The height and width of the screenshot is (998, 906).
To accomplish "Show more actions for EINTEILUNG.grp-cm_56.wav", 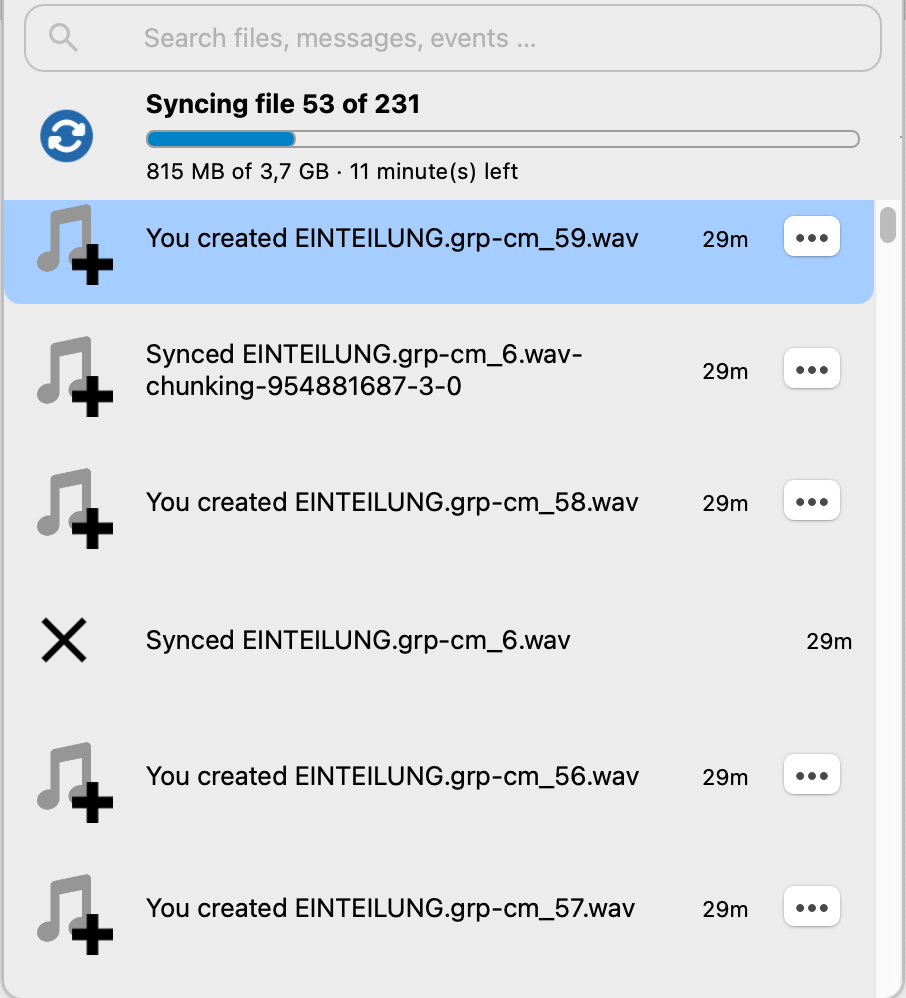I will point(811,775).
